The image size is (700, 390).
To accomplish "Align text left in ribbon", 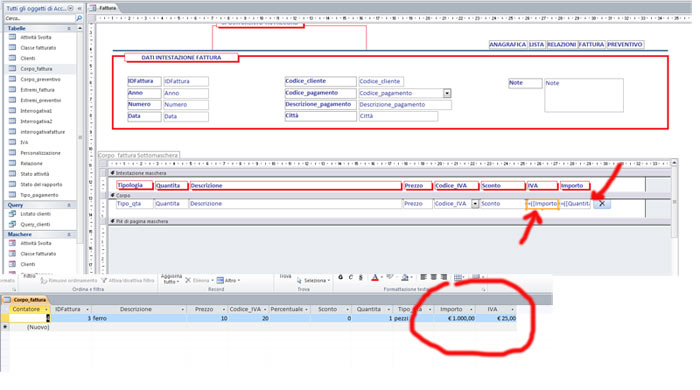I will click(423, 278).
